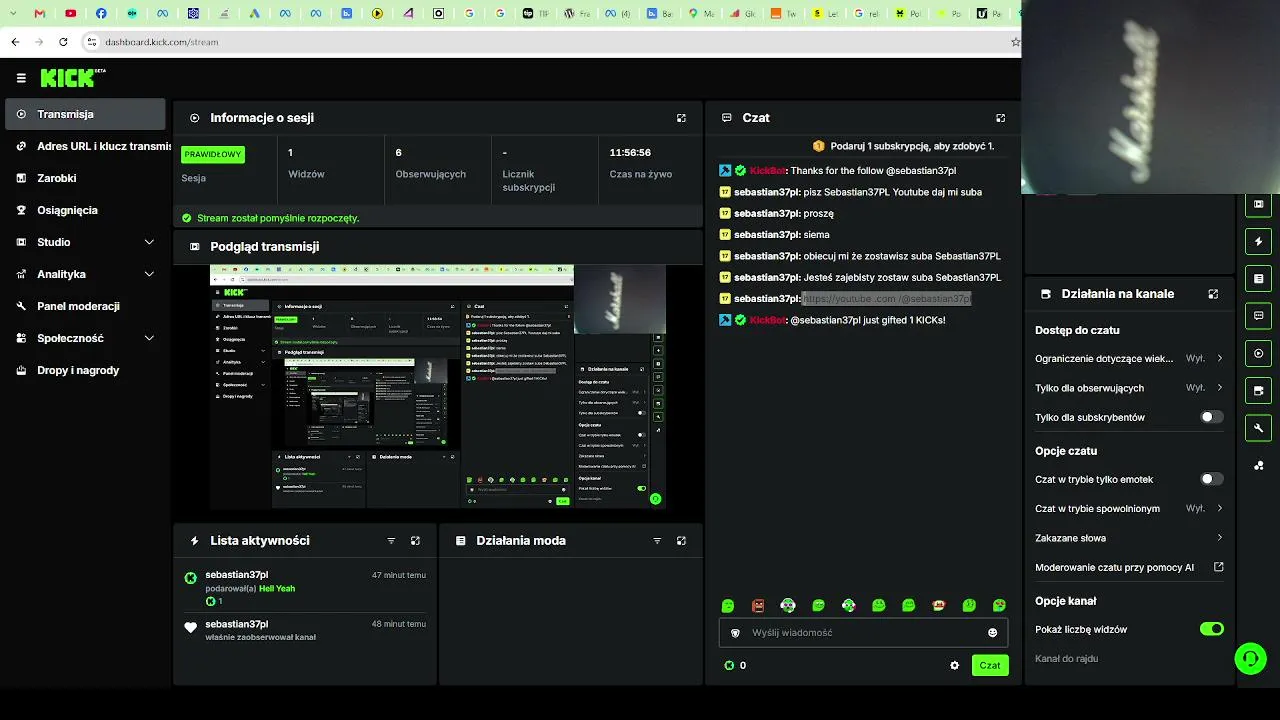Open the Gmail browser tab
This screenshot has width=1280, height=720.
[40, 14]
